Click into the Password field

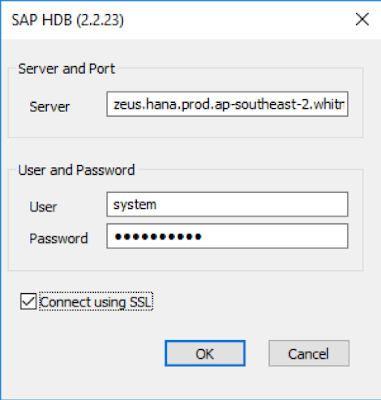[227, 236]
